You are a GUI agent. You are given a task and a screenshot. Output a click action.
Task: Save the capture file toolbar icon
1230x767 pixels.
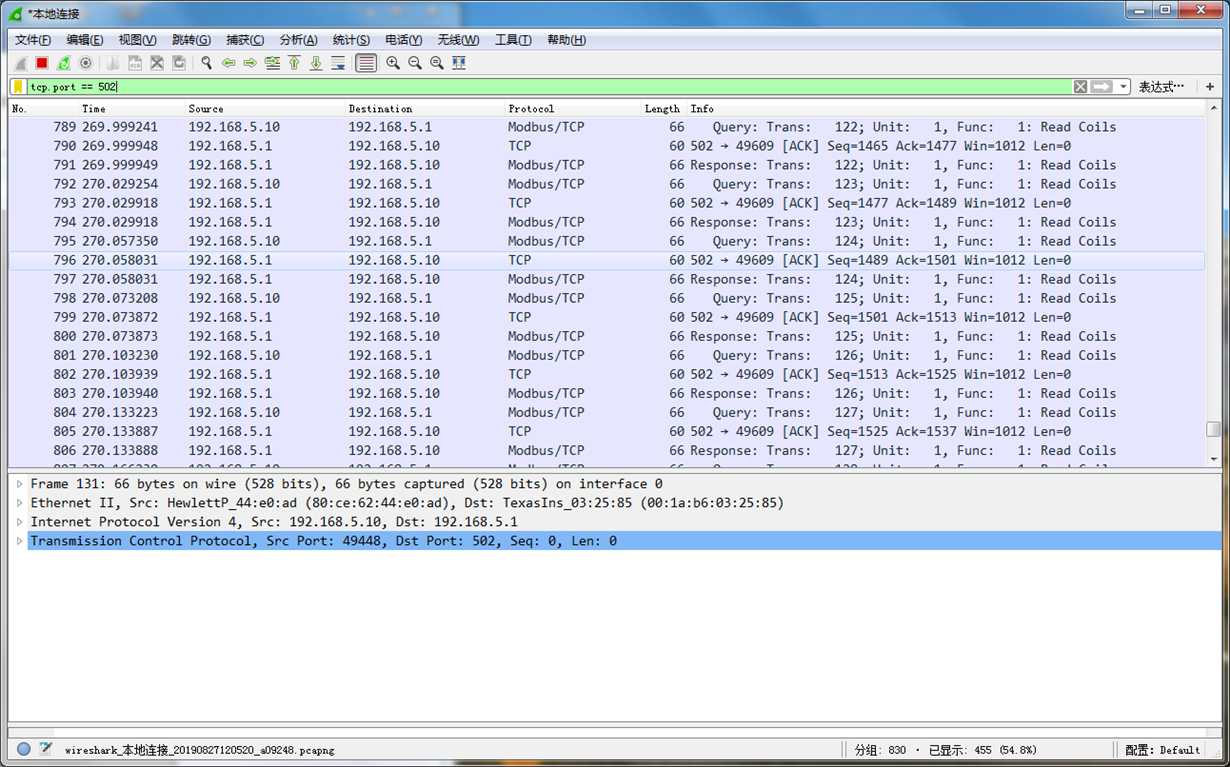point(135,63)
